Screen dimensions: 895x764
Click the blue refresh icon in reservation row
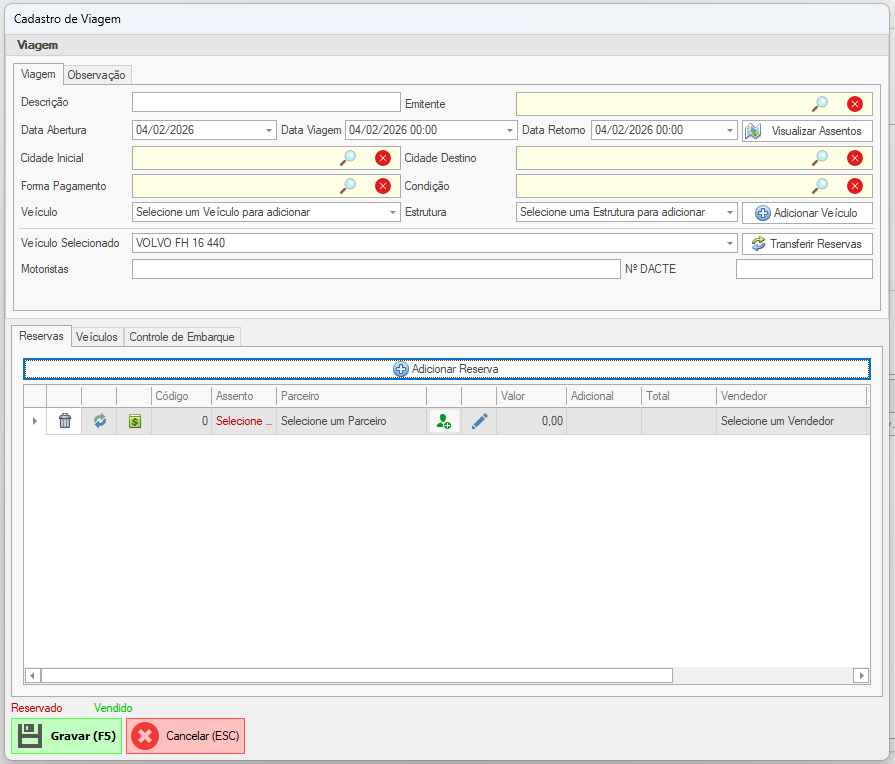(99, 421)
